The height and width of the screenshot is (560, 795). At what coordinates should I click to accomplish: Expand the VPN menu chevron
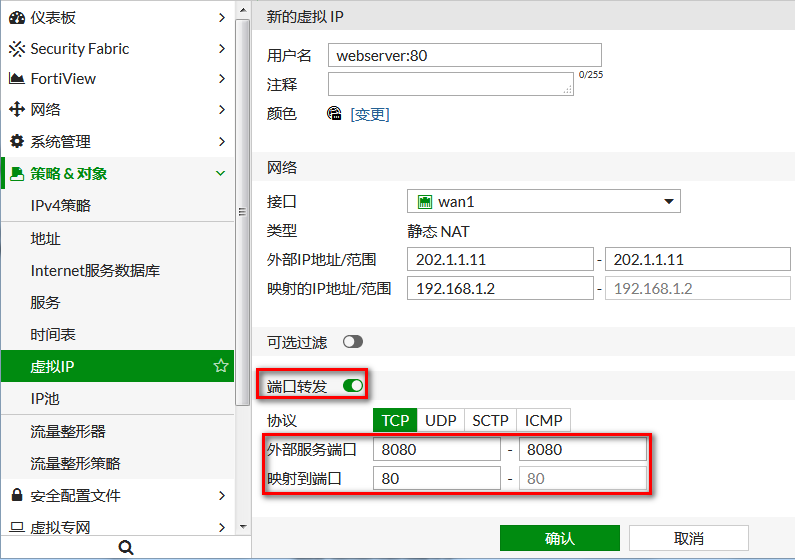tap(222, 528)
